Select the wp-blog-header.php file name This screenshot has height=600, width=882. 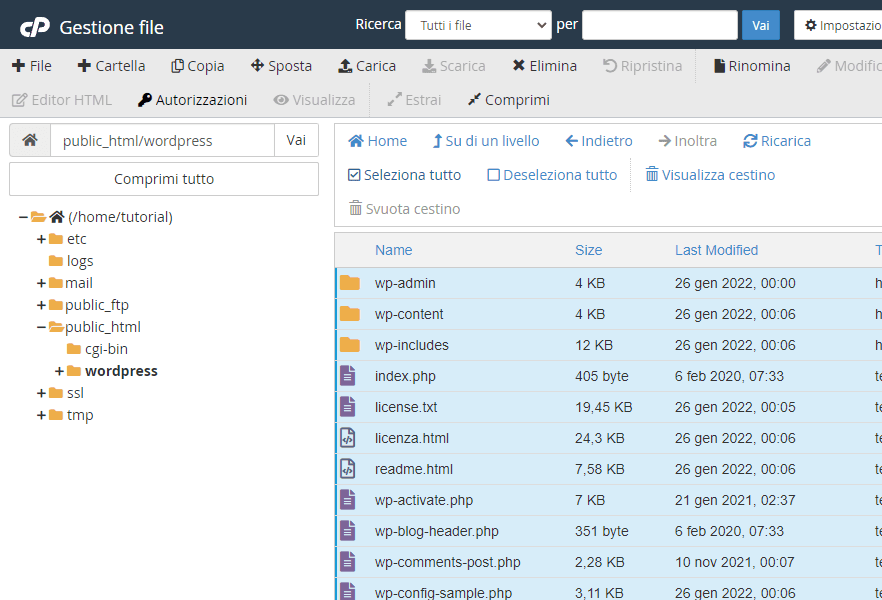tap(436, 531)
